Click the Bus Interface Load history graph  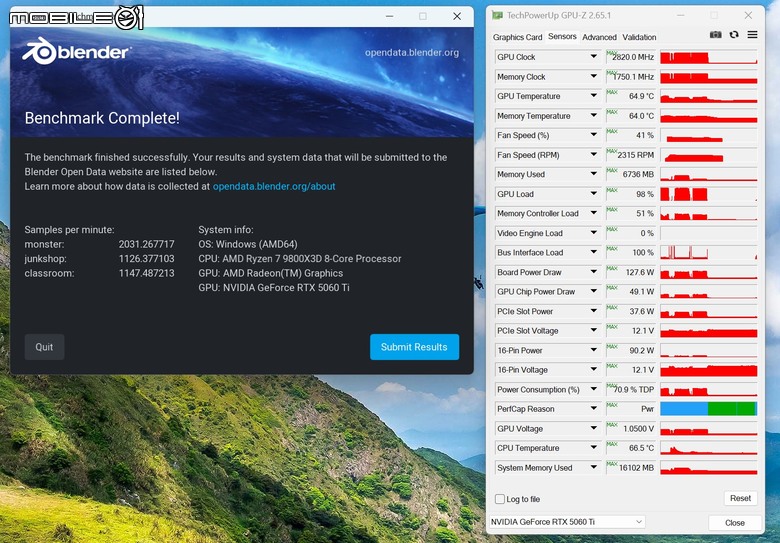708,253
